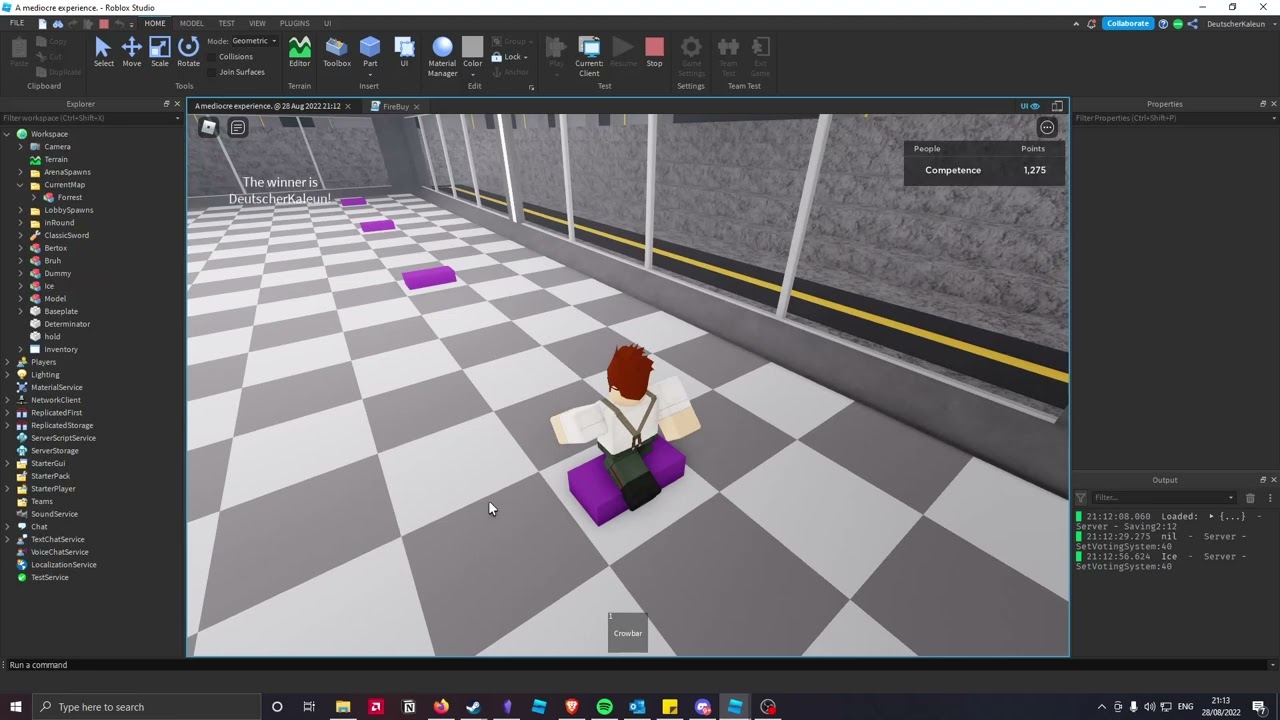This screenshot has width=1280, height=720.
Task: Expand the Players service
Action: tap(7, 362)
